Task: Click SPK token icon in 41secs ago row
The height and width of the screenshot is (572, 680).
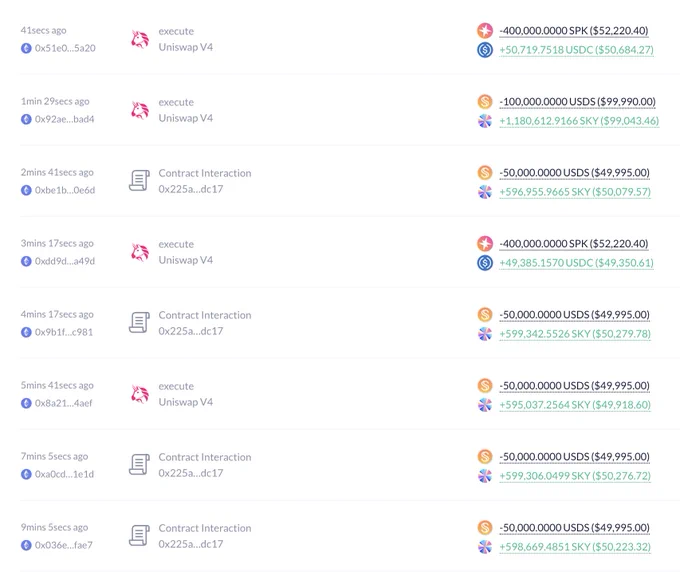Action: tap(485, 31)
